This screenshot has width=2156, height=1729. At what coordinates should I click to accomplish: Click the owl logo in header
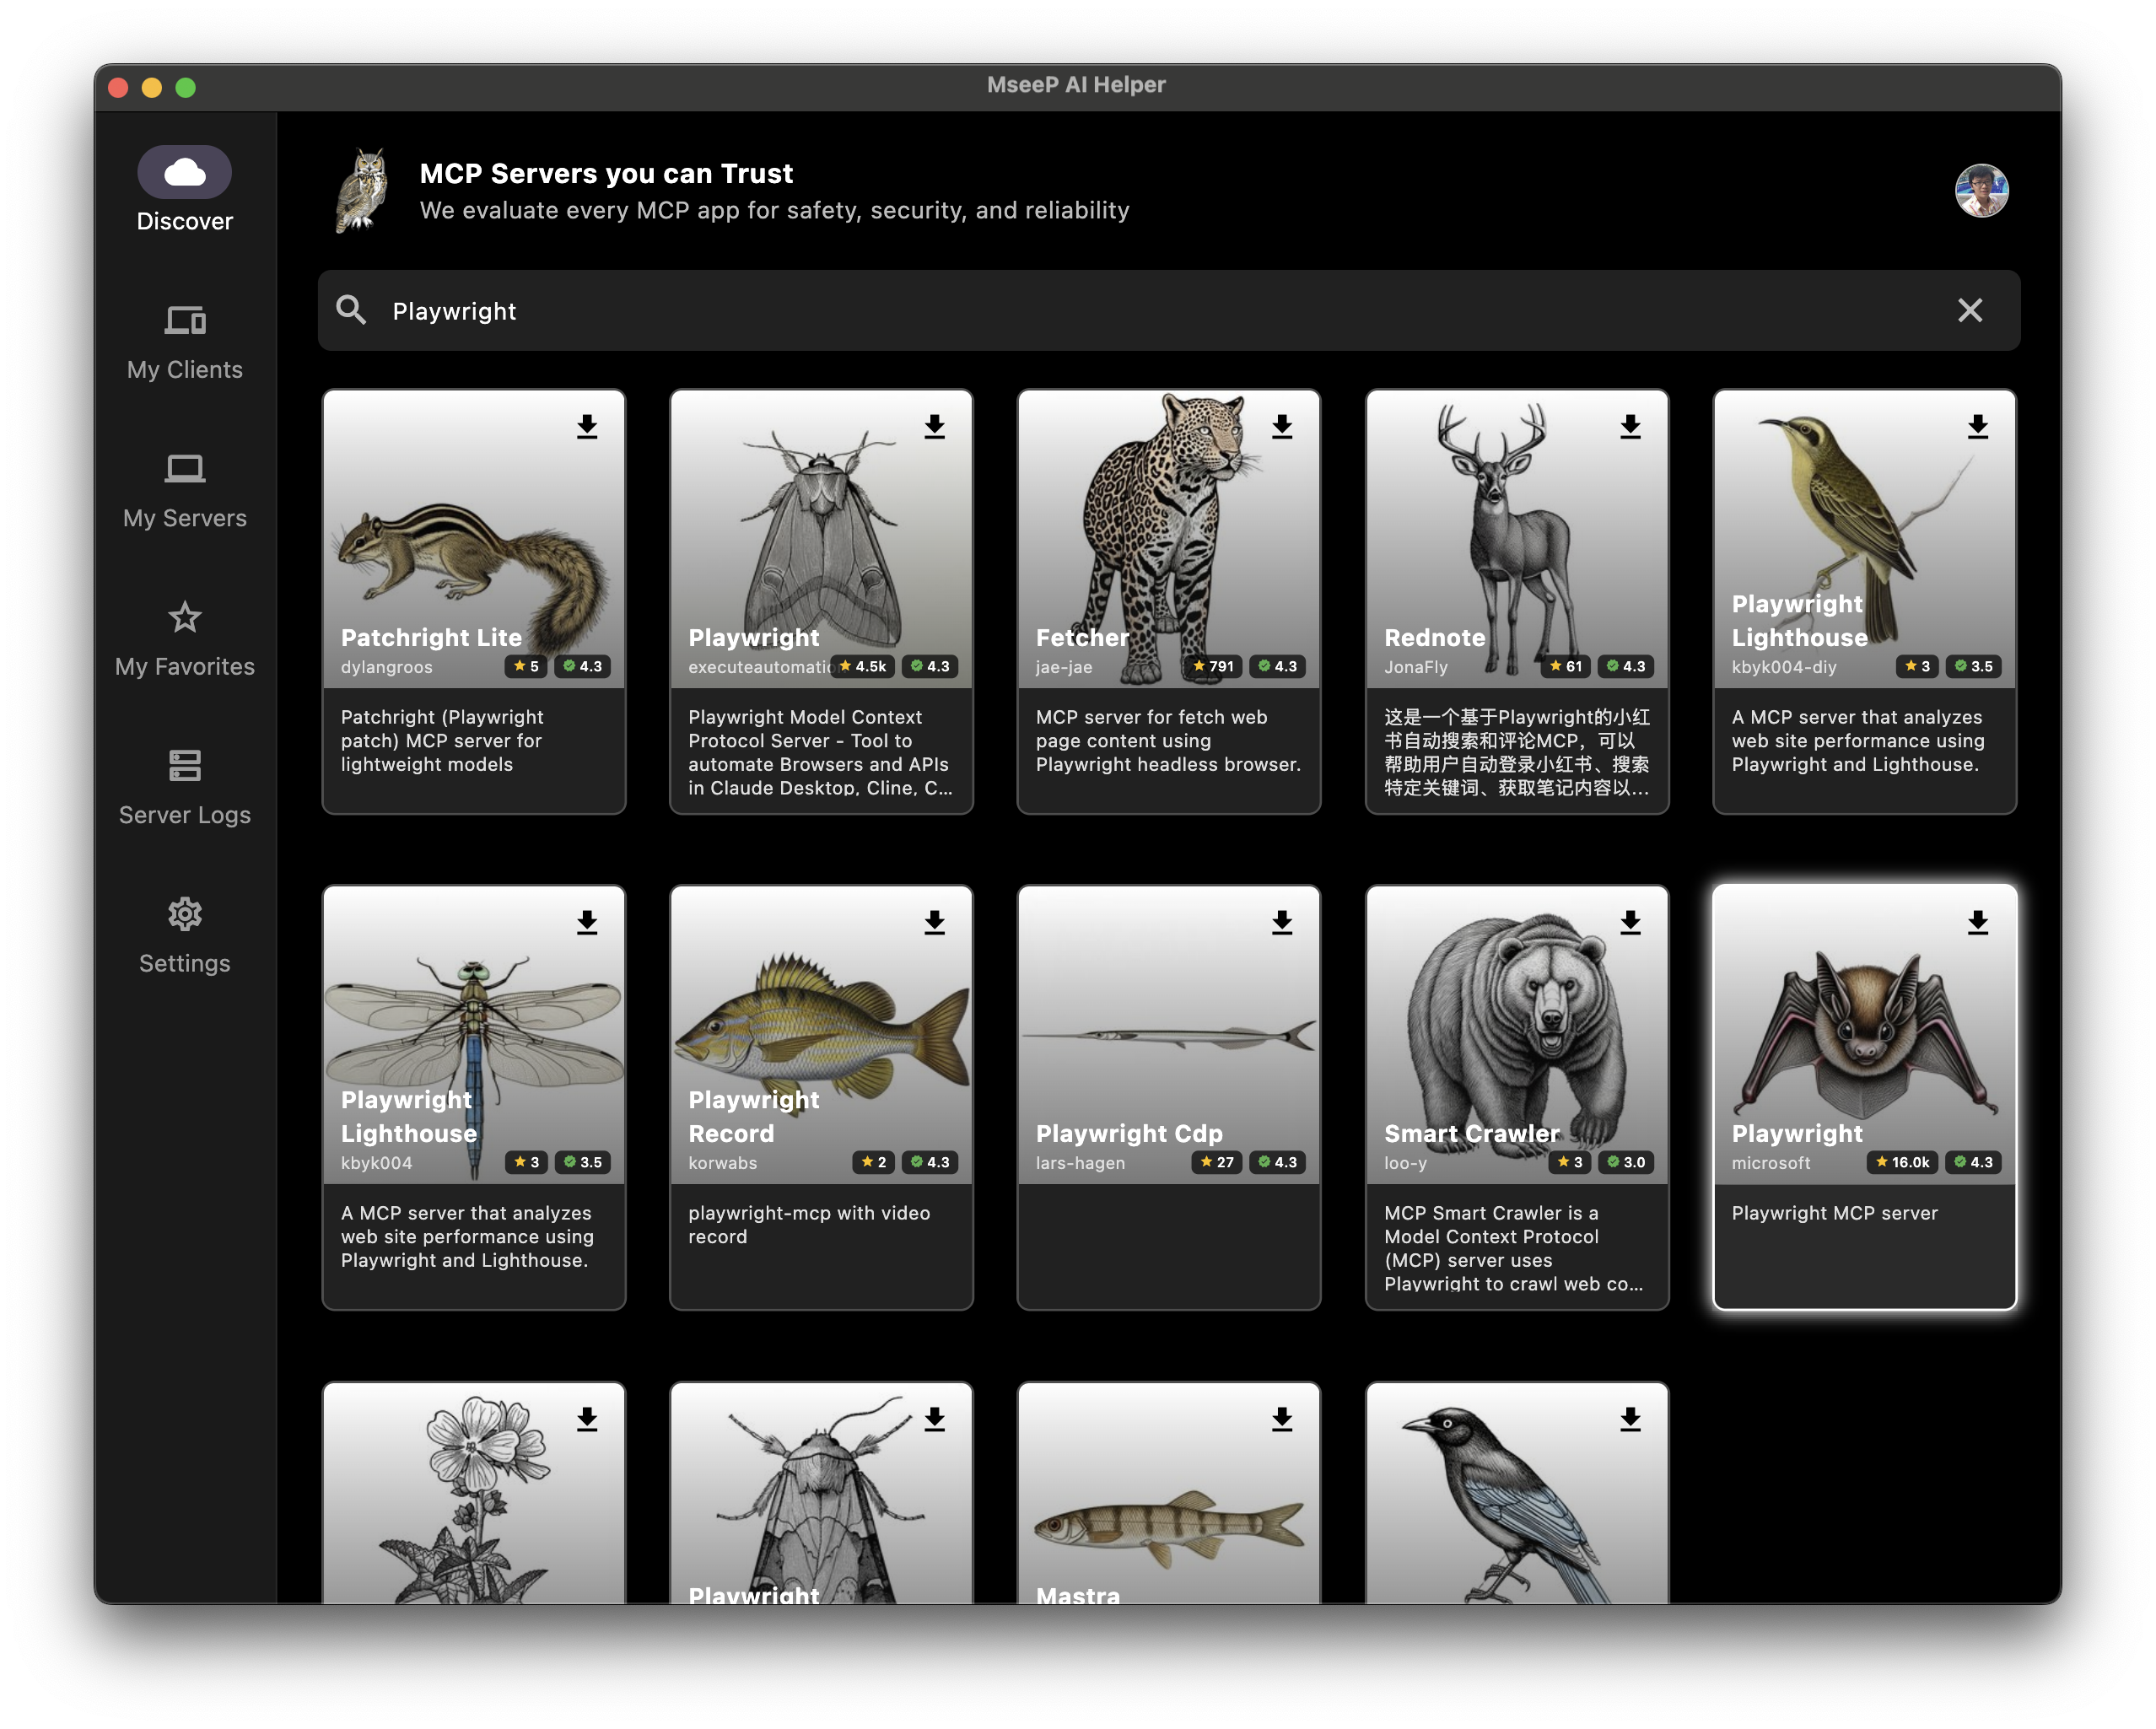pyautogui.click(x=362, y=190)
